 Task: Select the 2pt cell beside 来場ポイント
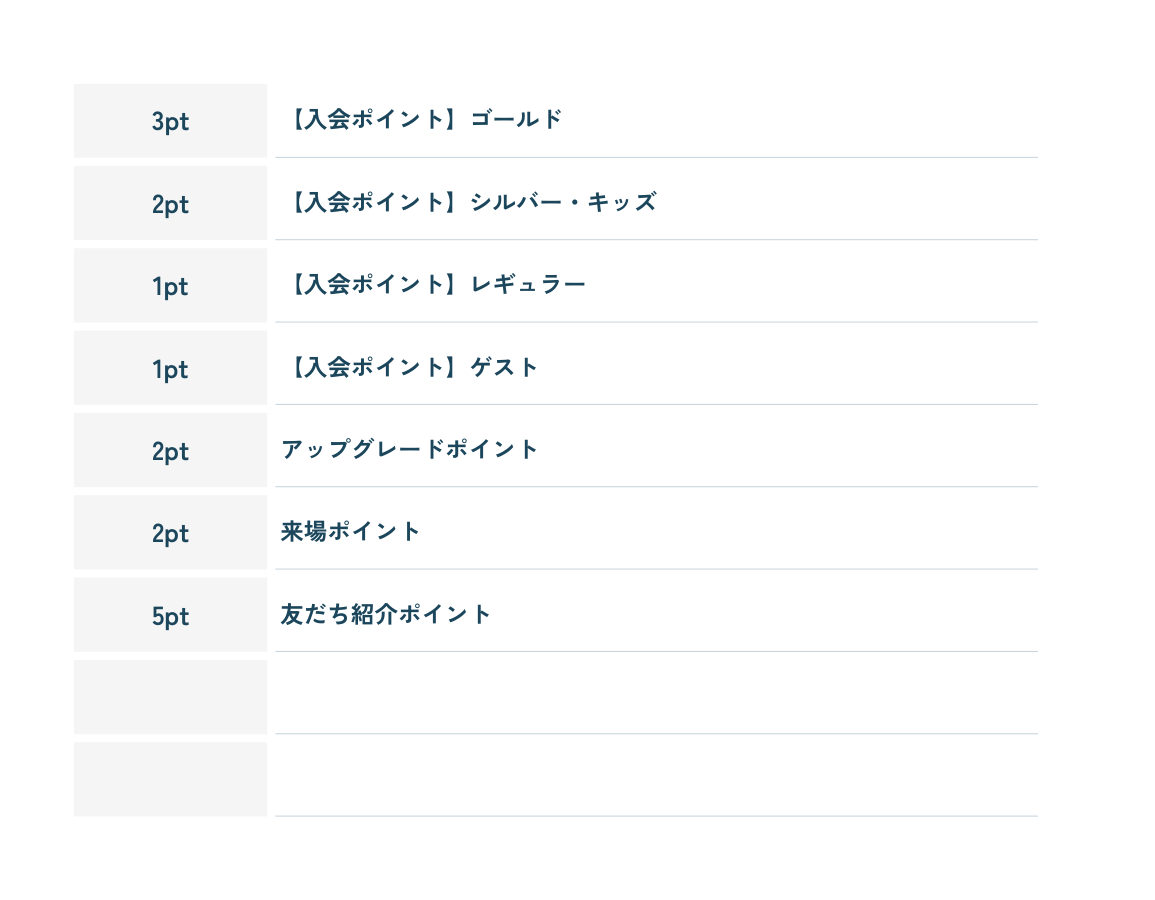point(170,533)
